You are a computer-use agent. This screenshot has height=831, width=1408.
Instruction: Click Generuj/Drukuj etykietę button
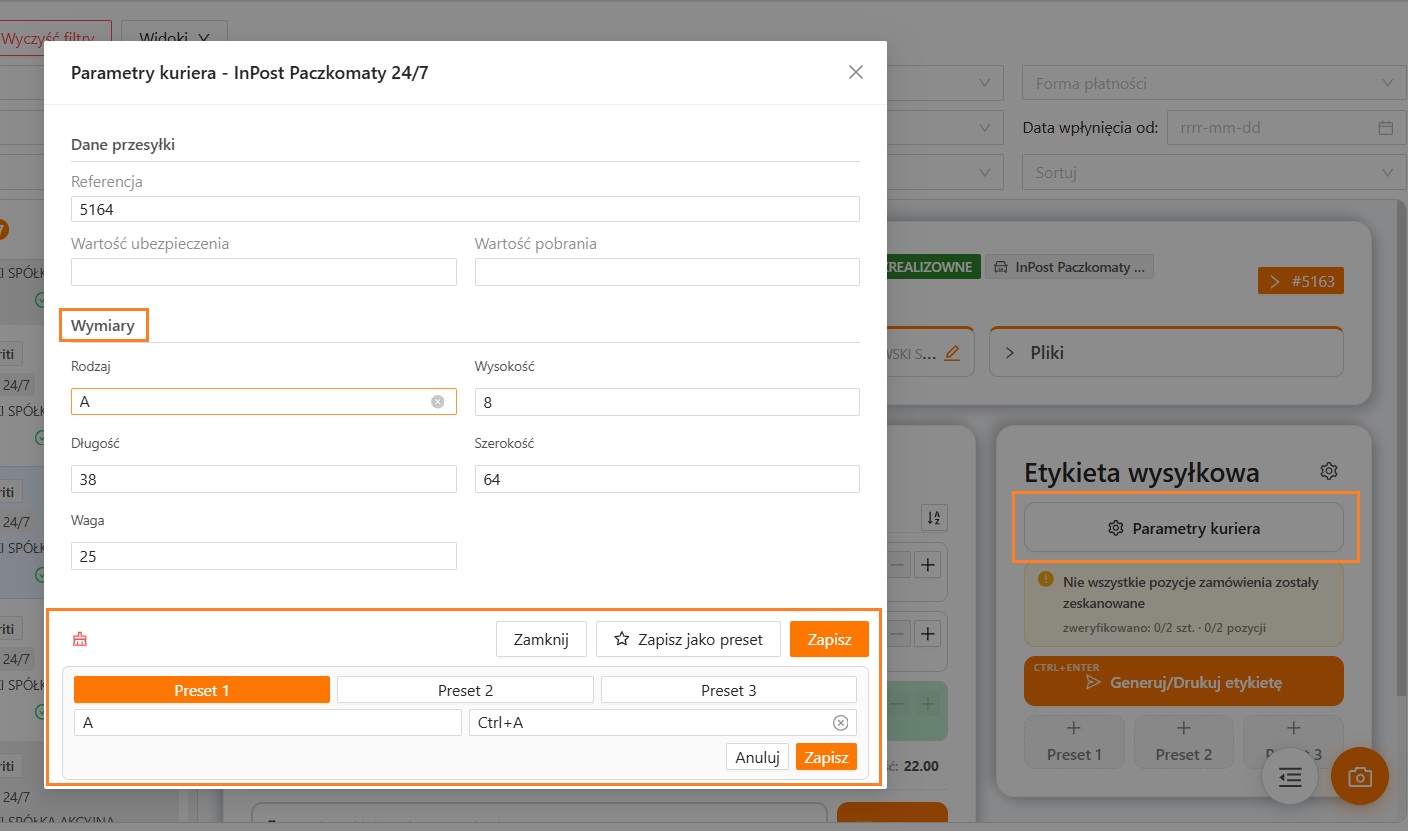[x=1184, y=682]
